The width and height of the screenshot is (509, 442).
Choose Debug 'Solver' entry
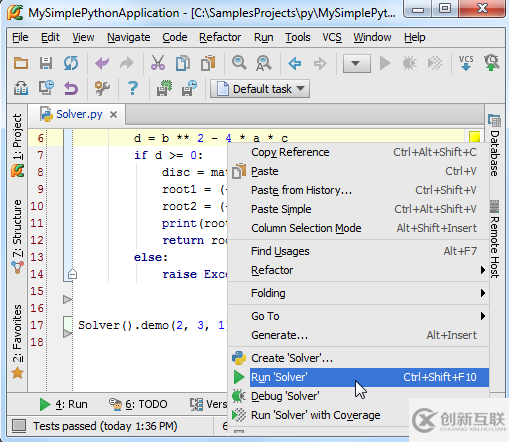click(358, 396)
